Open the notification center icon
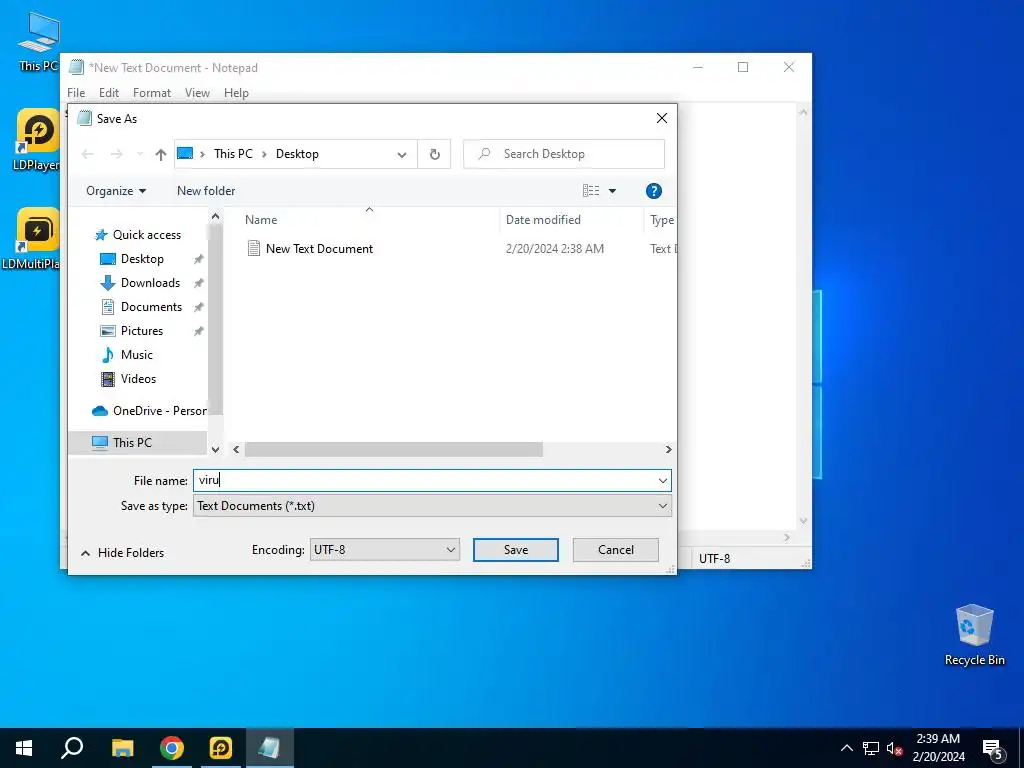The height and width of the screenshot is (768, 1024). tap(993, 748)
